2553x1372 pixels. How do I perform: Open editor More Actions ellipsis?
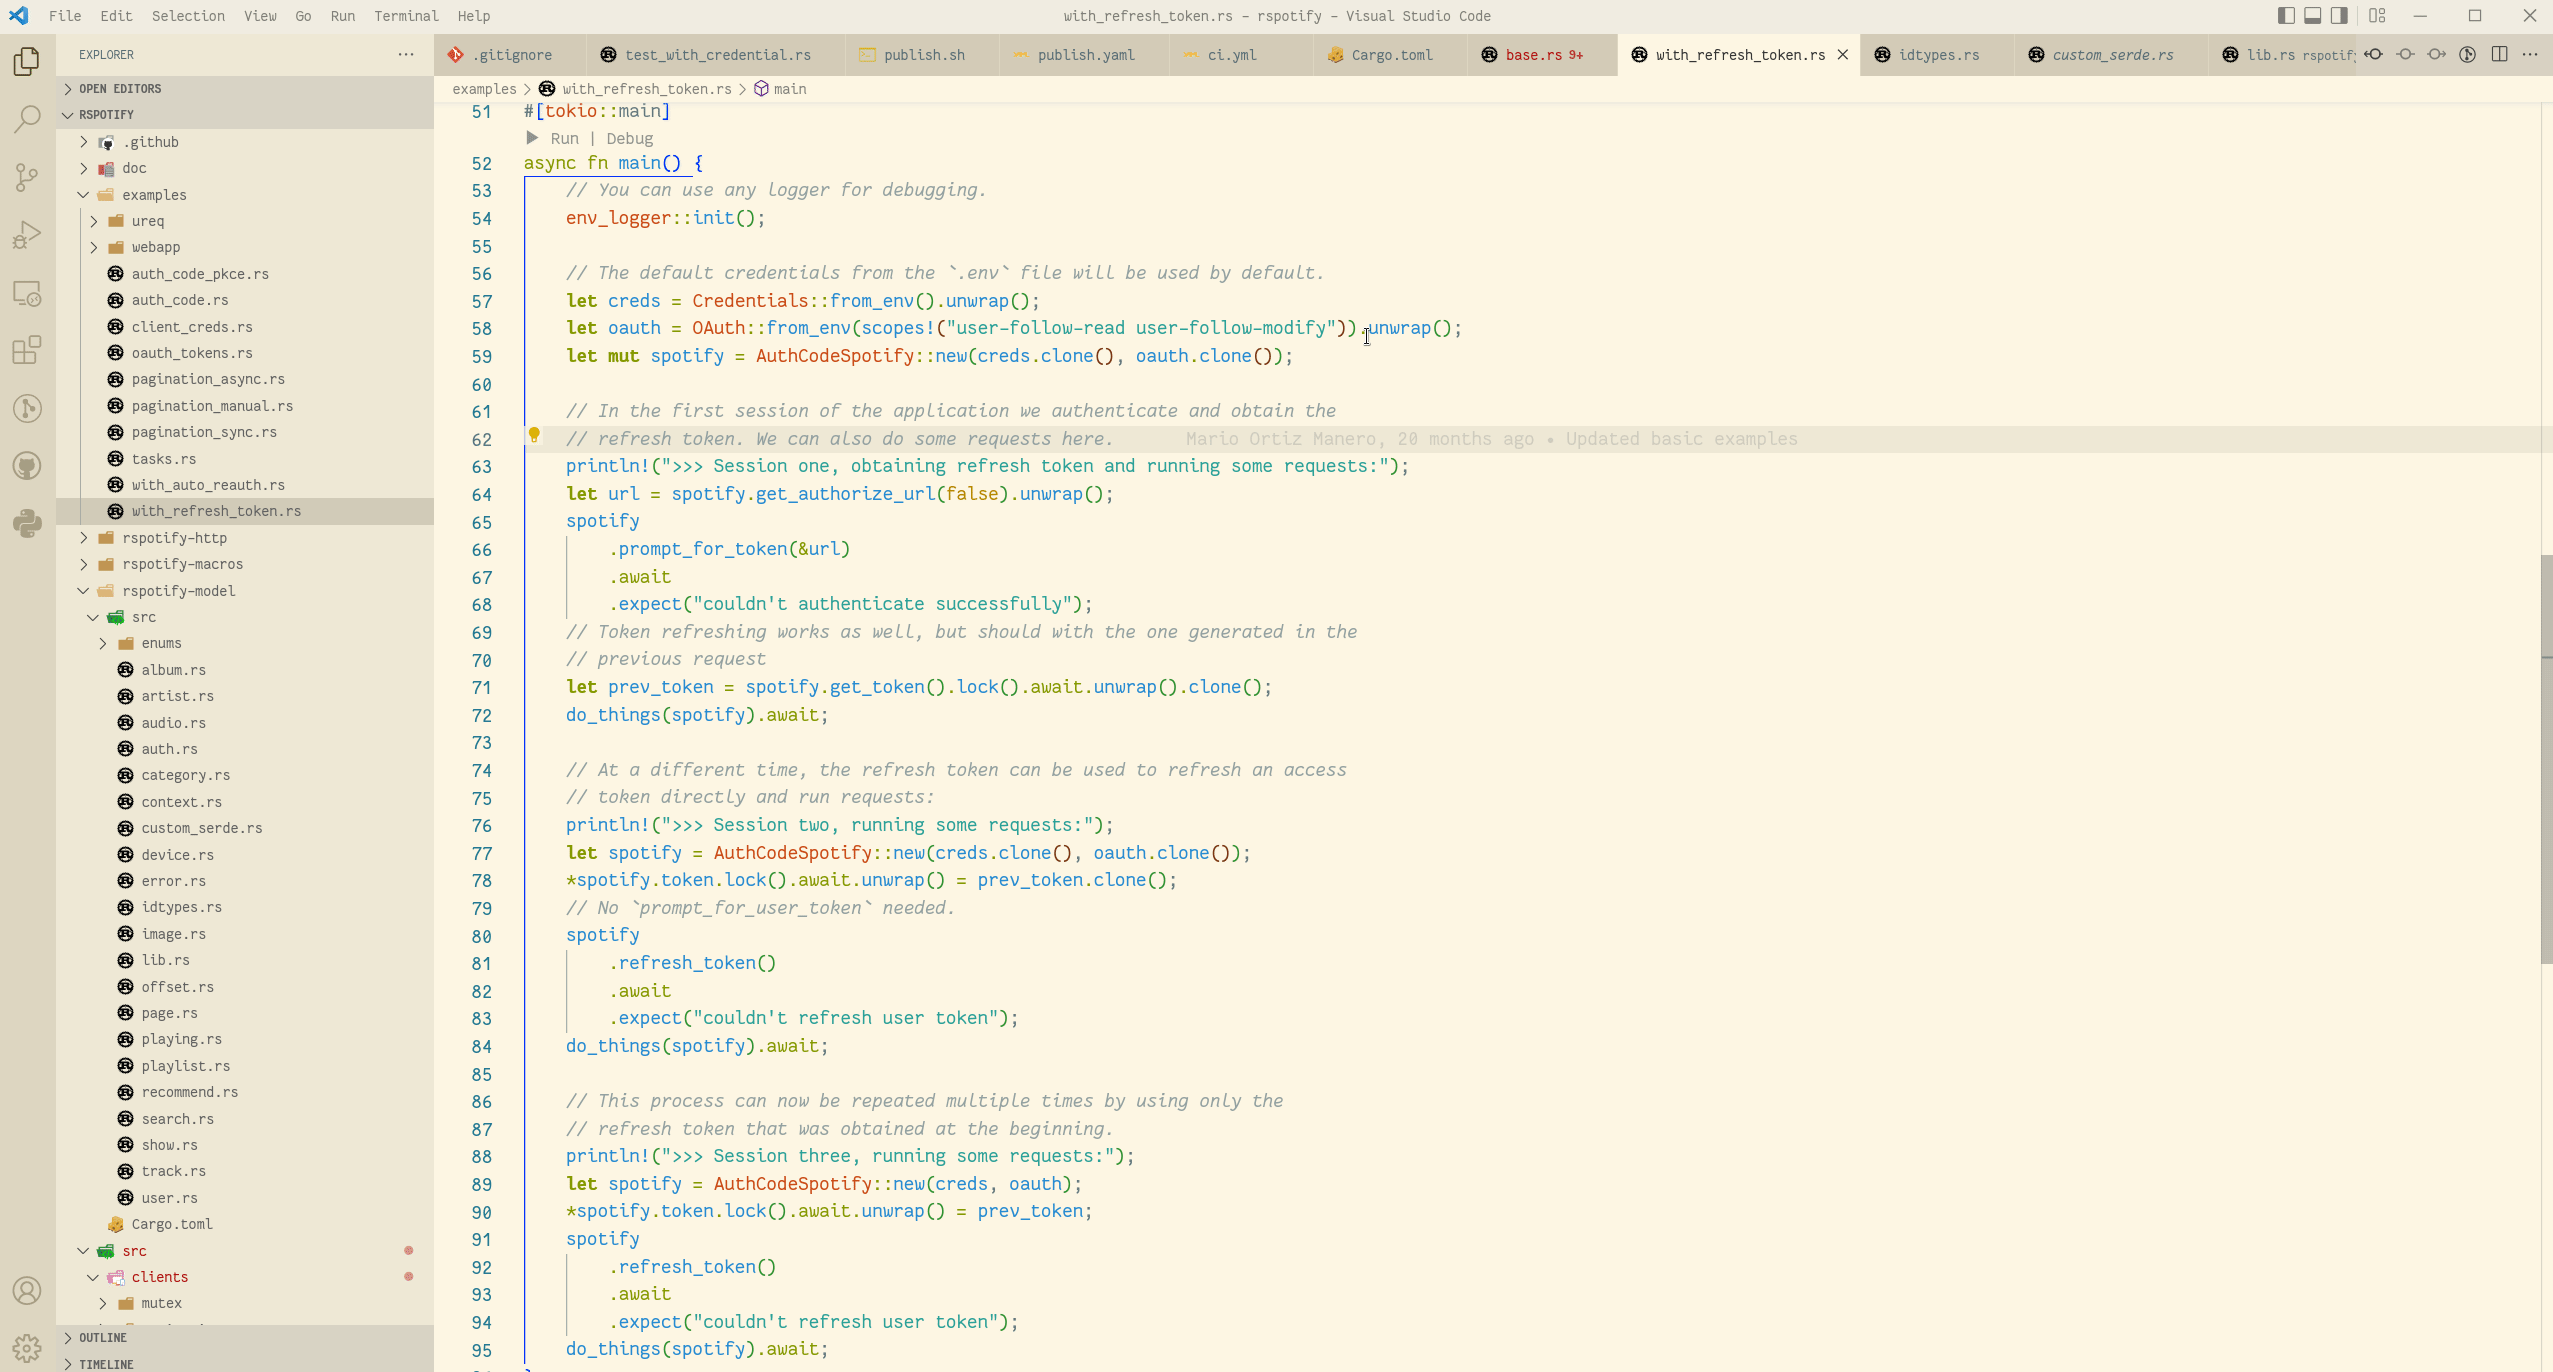[2530, 54]
